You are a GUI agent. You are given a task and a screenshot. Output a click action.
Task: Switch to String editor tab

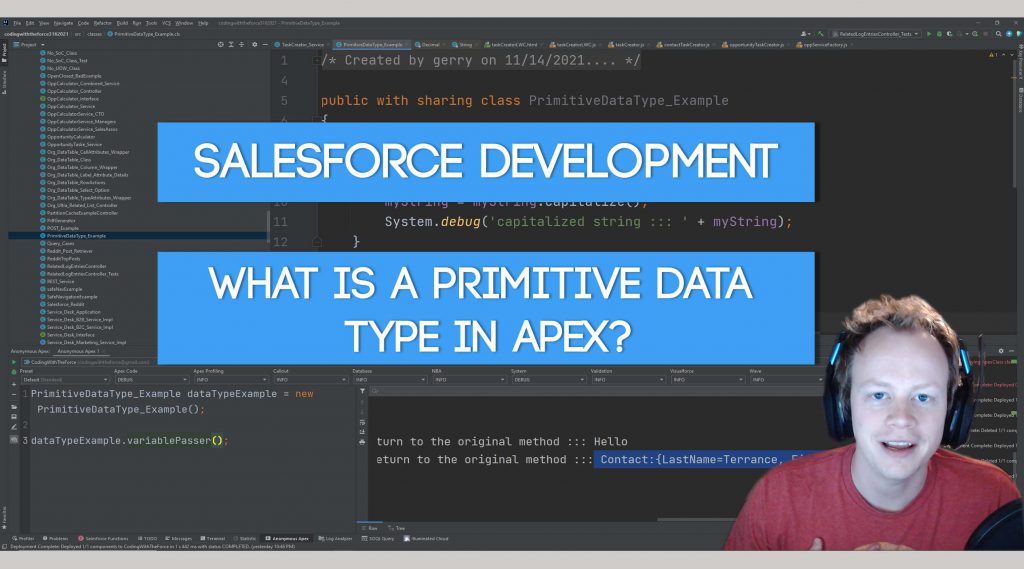[x=463, y=44]
